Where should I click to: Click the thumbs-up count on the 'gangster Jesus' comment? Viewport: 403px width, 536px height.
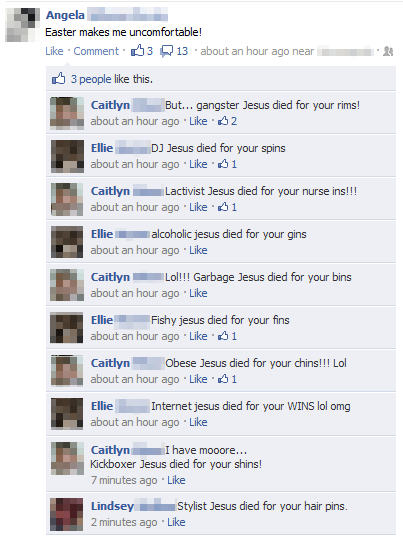click(x=228, y=121)
